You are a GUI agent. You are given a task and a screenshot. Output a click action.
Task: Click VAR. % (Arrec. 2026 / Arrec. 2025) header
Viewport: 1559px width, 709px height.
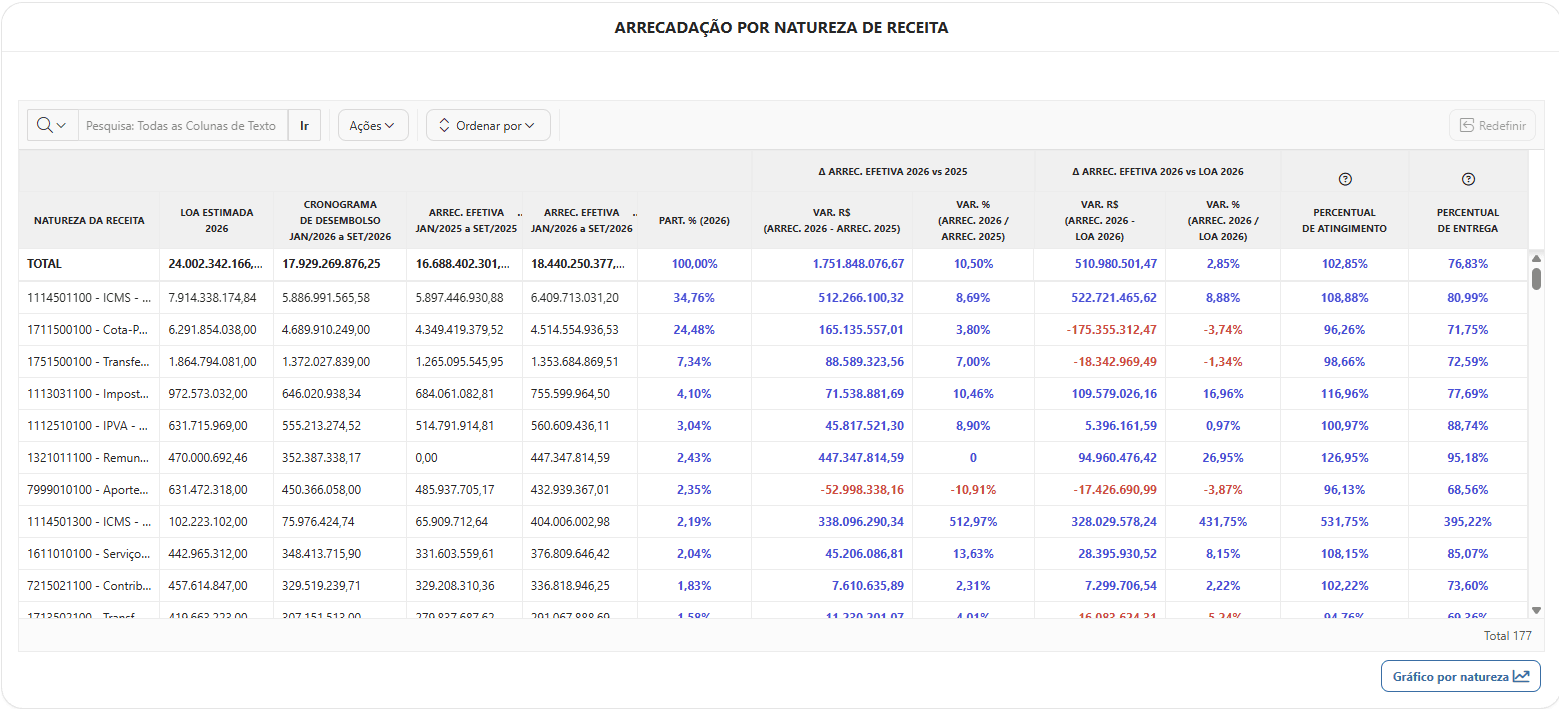[973, 220]
